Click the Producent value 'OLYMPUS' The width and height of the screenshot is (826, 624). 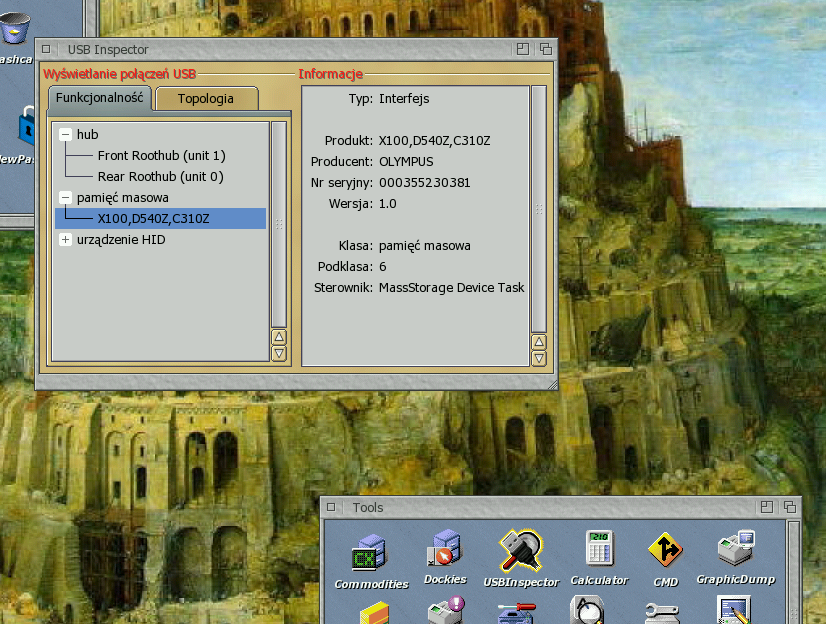pyautogui.click(x=406, y=162)
